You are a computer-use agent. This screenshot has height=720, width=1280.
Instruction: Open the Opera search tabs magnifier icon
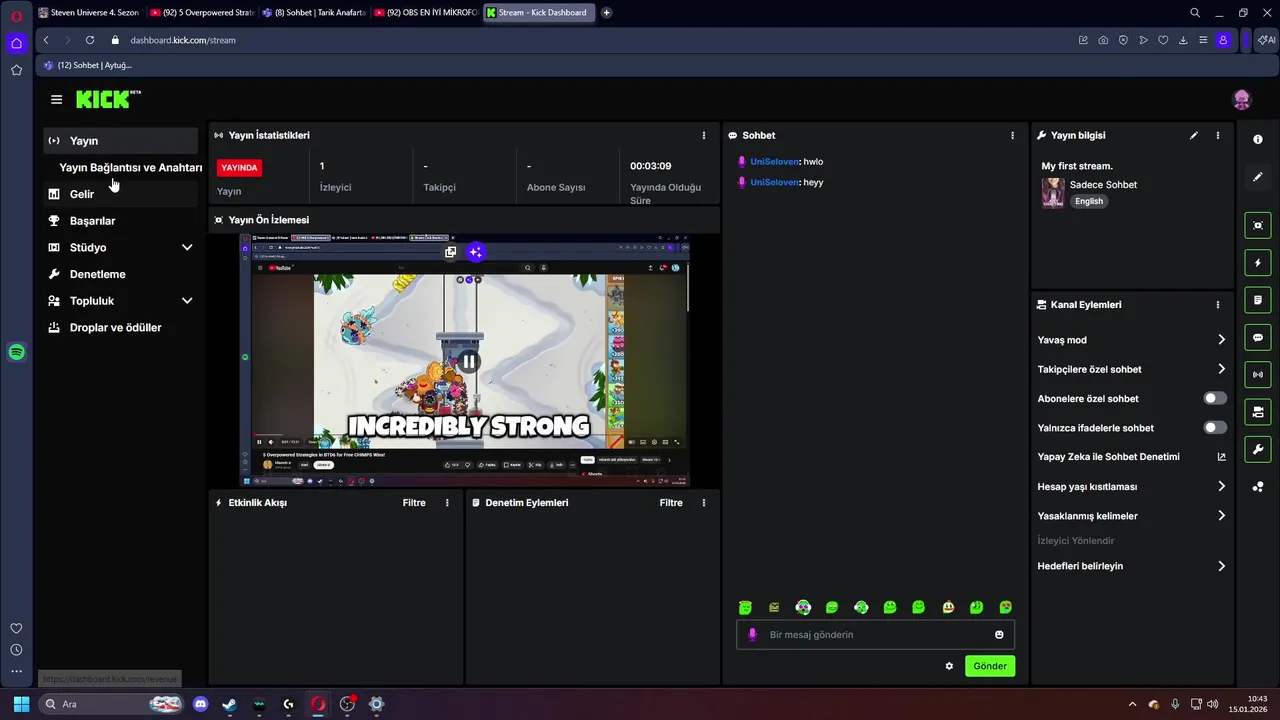(1195, 13)
